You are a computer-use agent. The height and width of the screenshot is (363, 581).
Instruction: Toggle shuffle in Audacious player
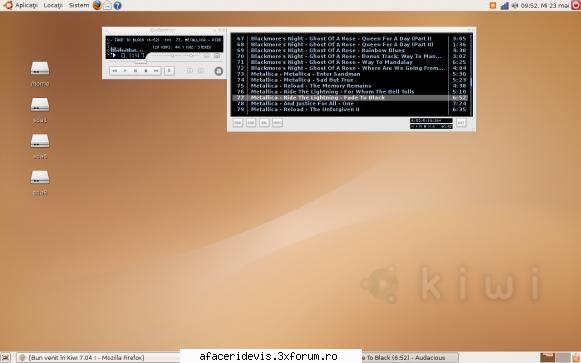click(x=189, y=70)
